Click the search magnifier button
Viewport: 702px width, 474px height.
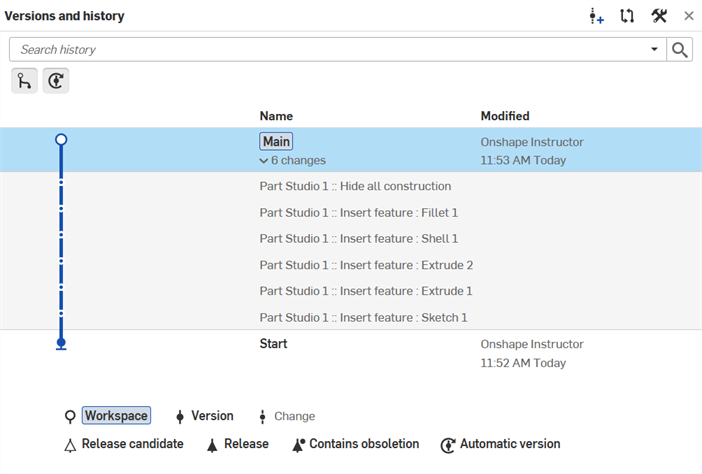point(680,50)
